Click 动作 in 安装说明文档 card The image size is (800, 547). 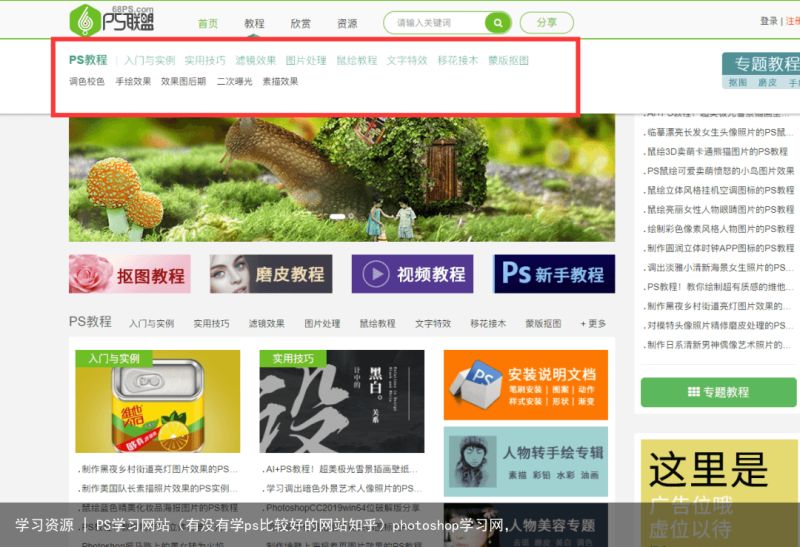tap(586, 390)
